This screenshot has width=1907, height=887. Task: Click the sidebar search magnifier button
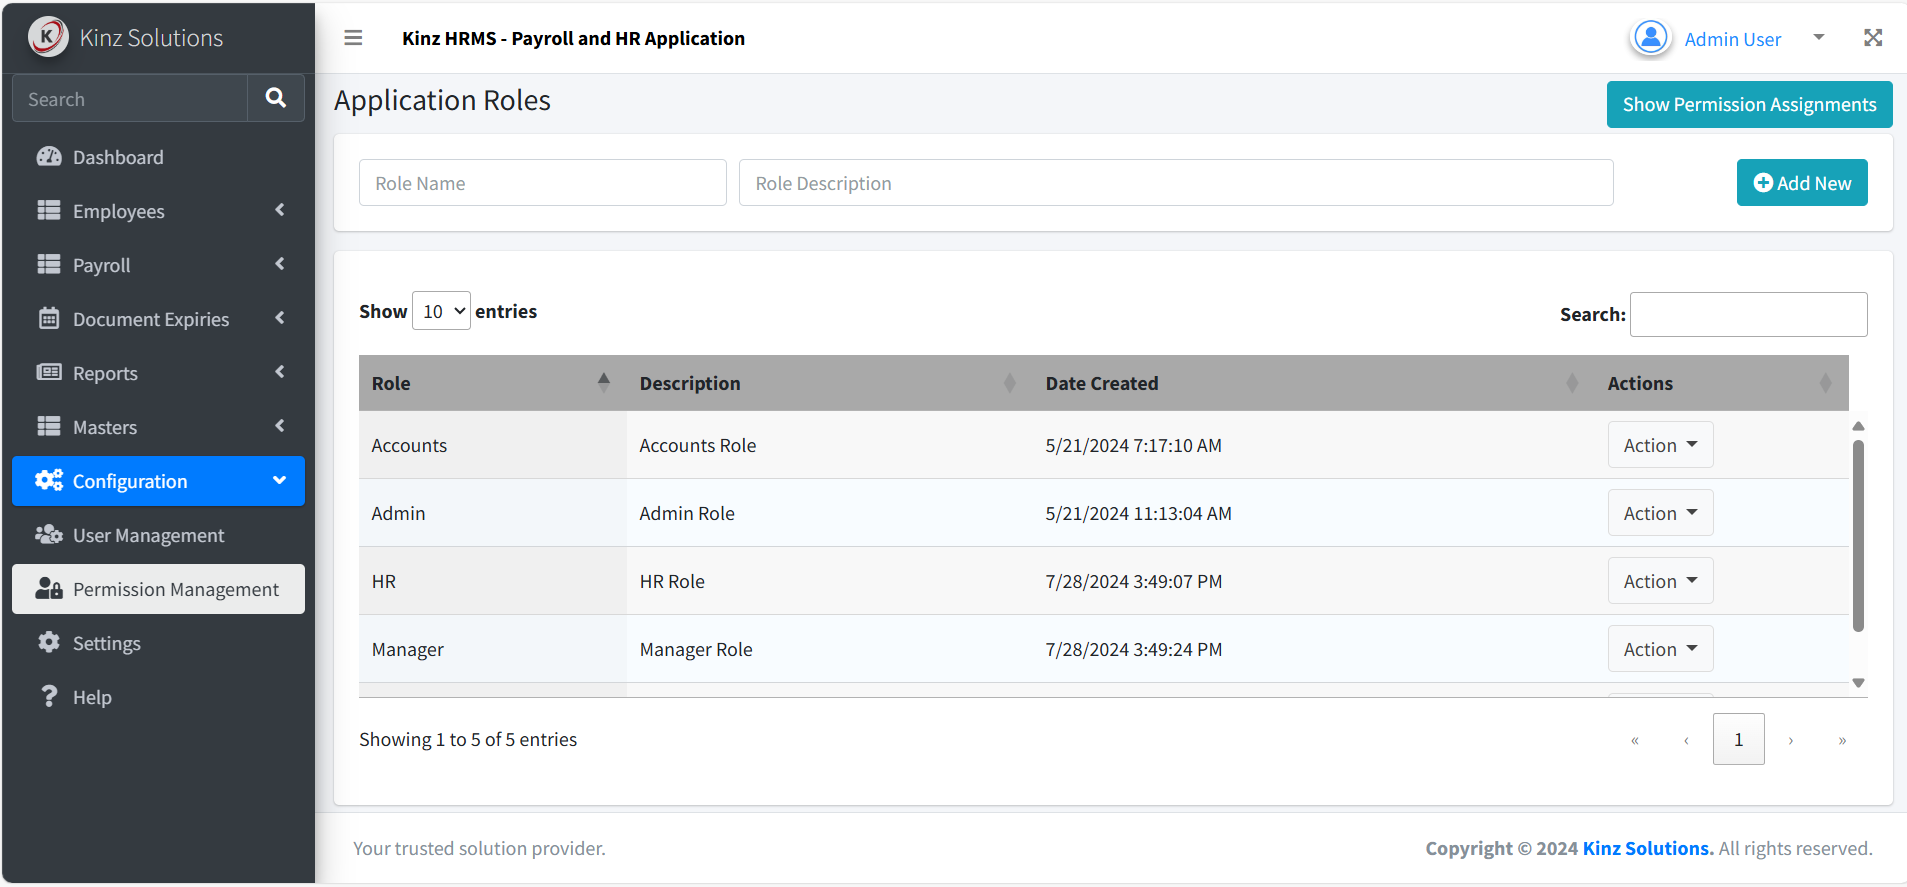pos(276,98)
